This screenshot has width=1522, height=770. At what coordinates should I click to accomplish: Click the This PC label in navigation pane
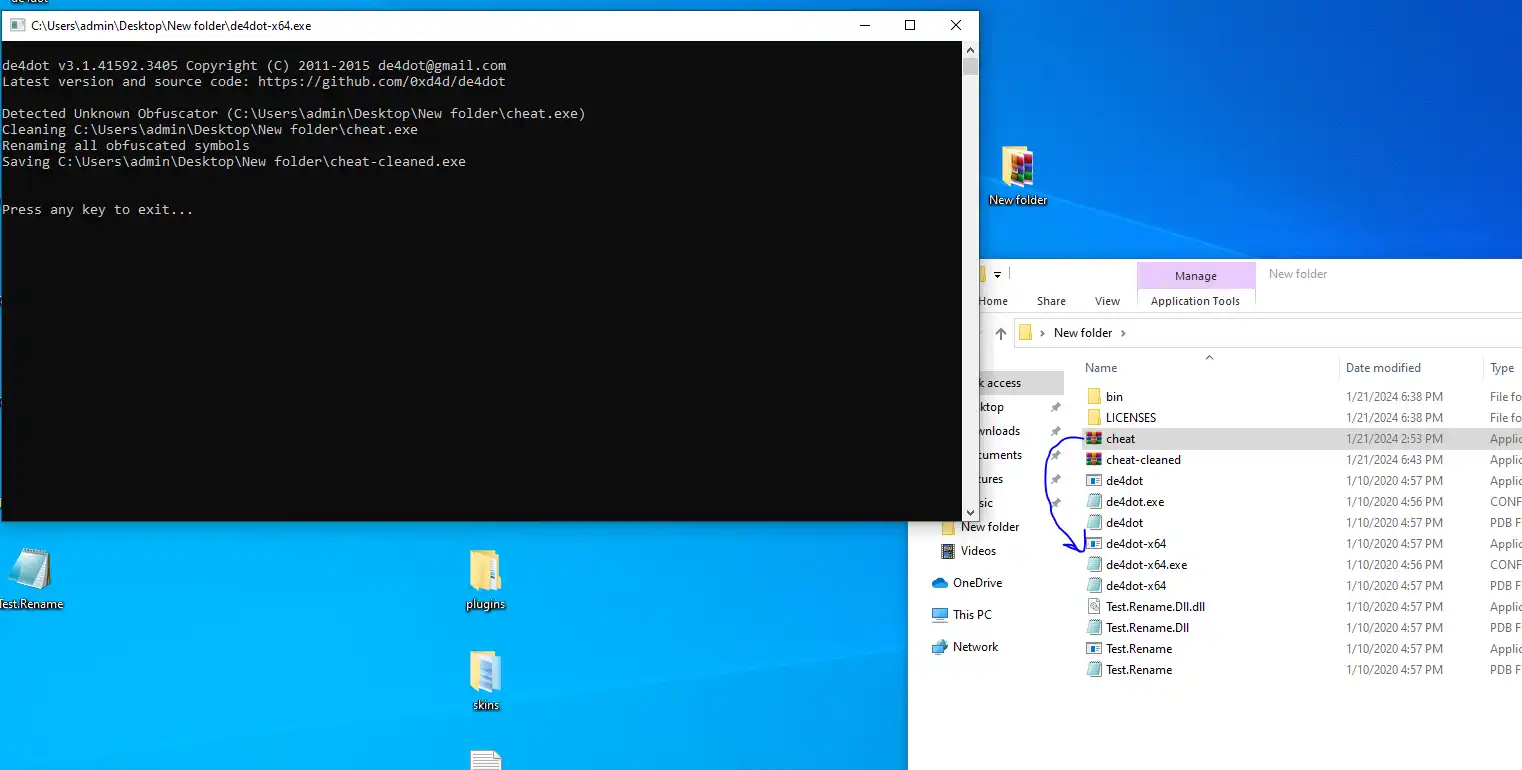[x=972, y=615]
